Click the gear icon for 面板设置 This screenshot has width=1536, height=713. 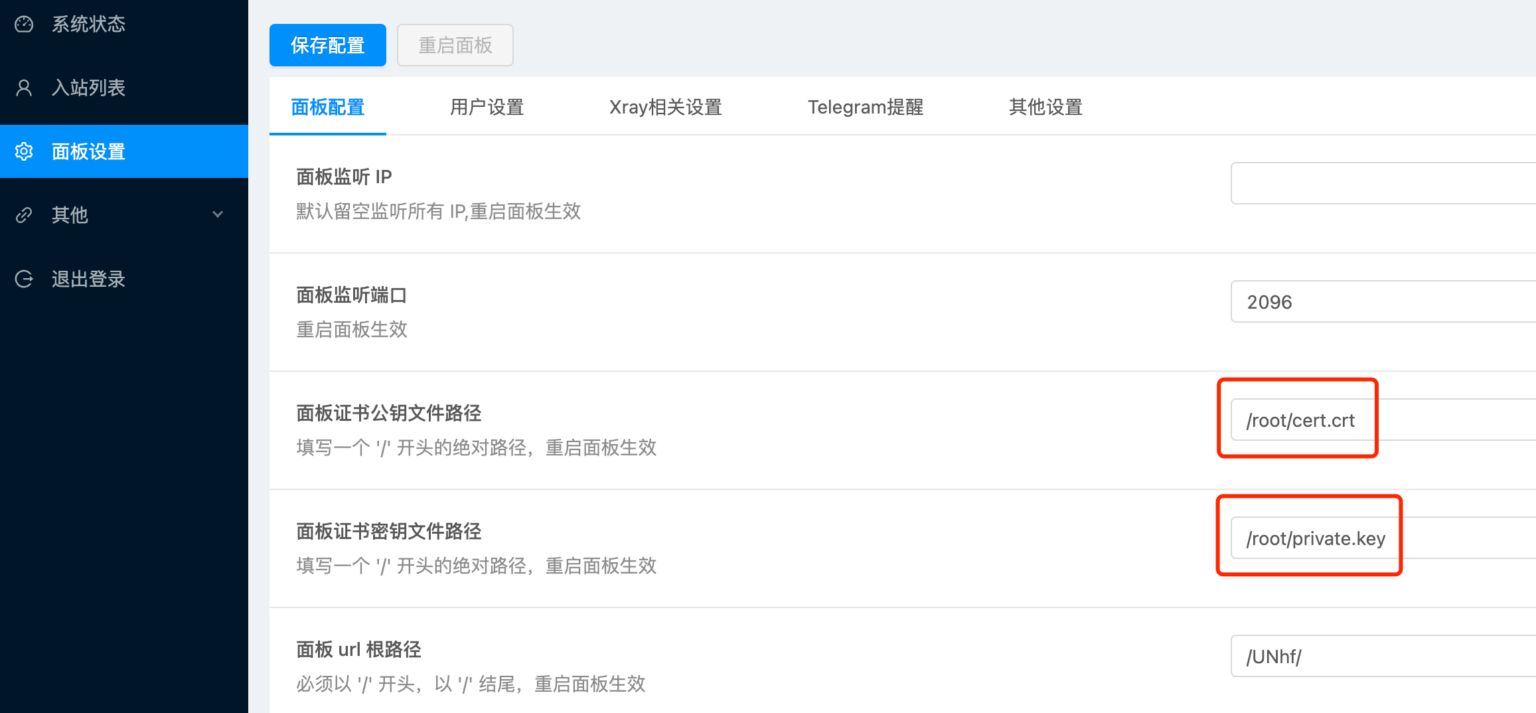click(23, 151)
